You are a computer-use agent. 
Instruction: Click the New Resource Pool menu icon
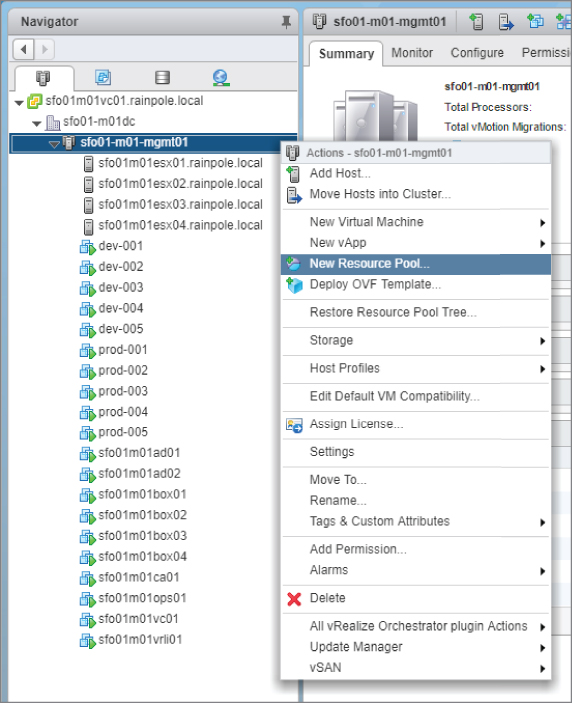click(x=293, y=264)
